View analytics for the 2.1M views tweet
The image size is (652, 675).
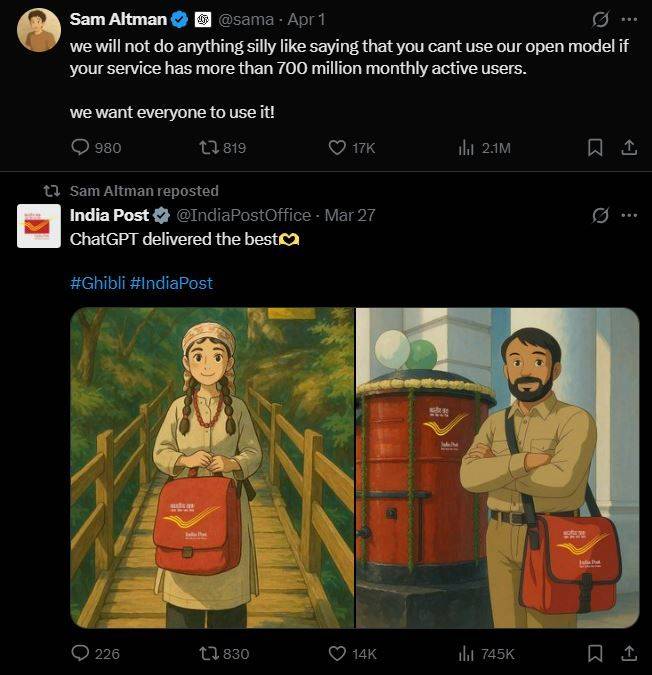[466, 148]
